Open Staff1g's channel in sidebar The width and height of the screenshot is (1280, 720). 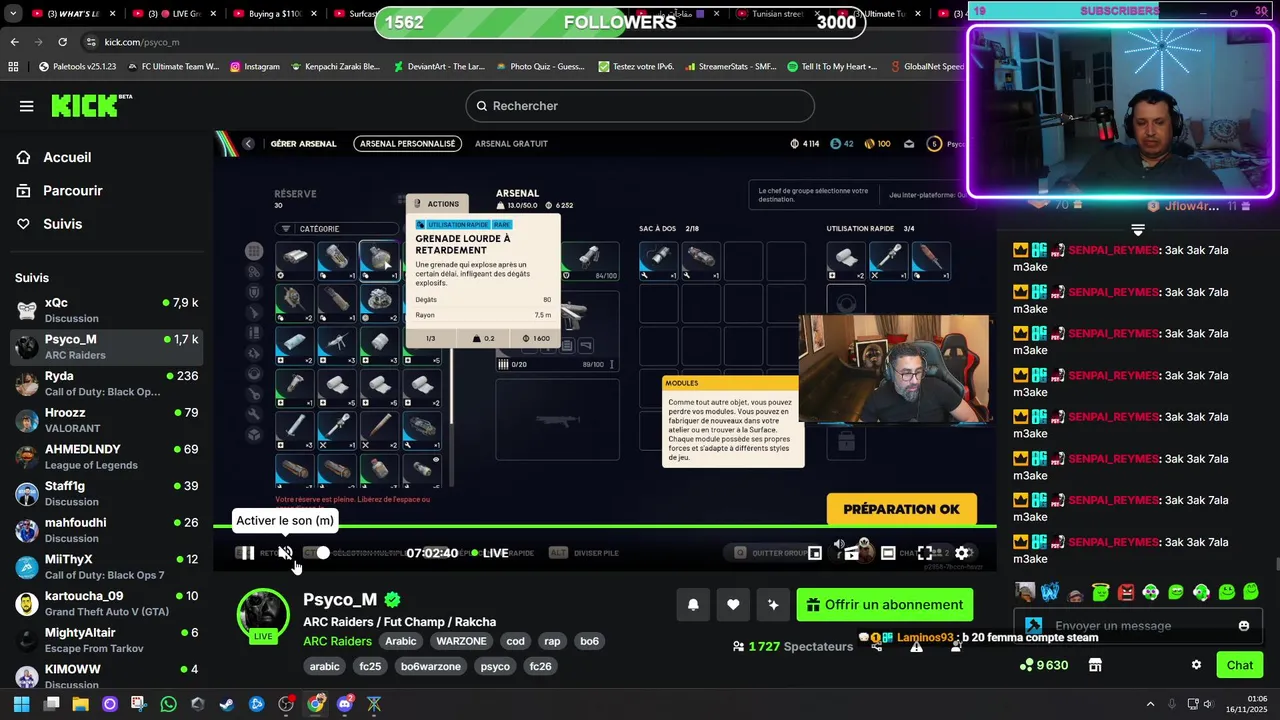(106, 493)
